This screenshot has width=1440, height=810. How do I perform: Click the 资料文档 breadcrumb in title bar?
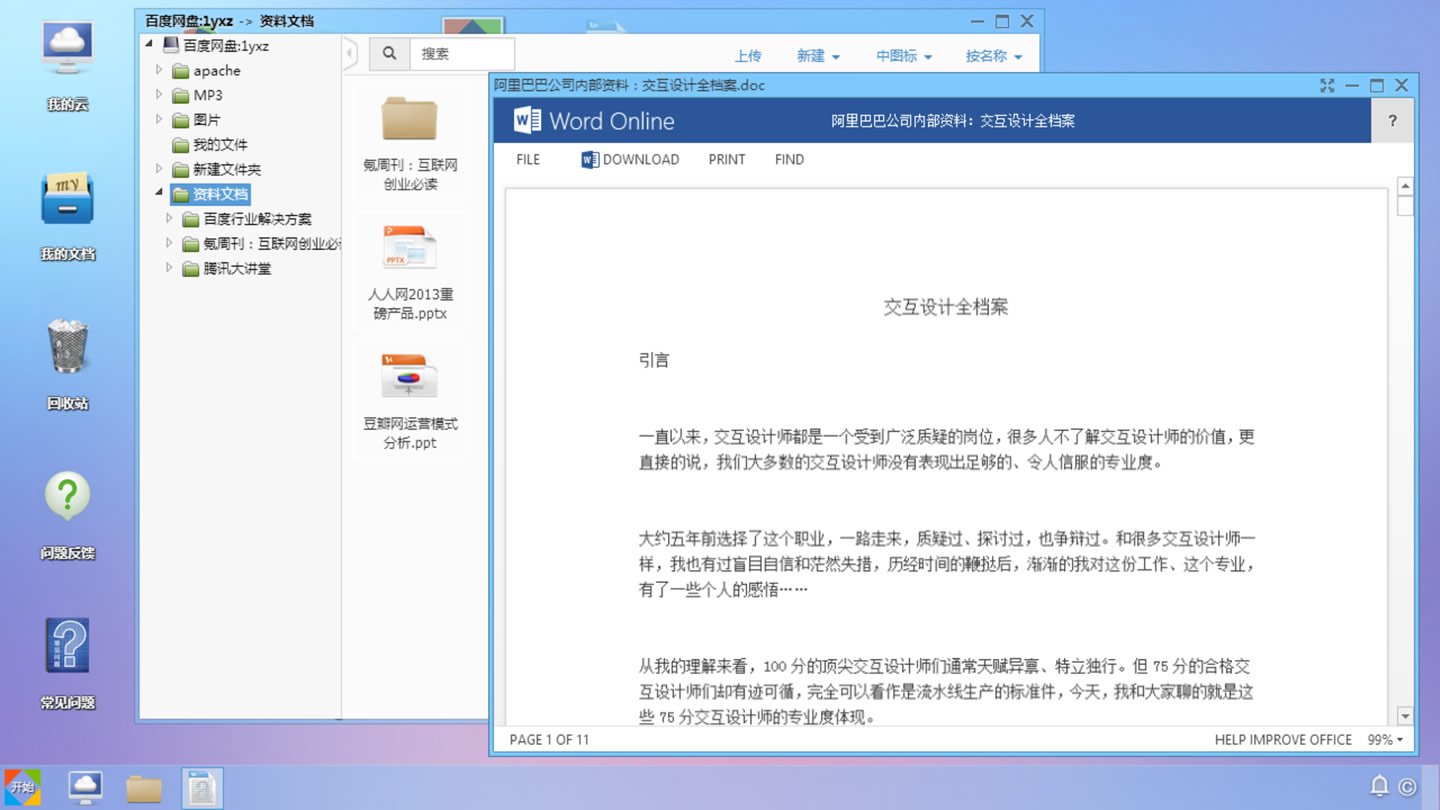[286, 20]
